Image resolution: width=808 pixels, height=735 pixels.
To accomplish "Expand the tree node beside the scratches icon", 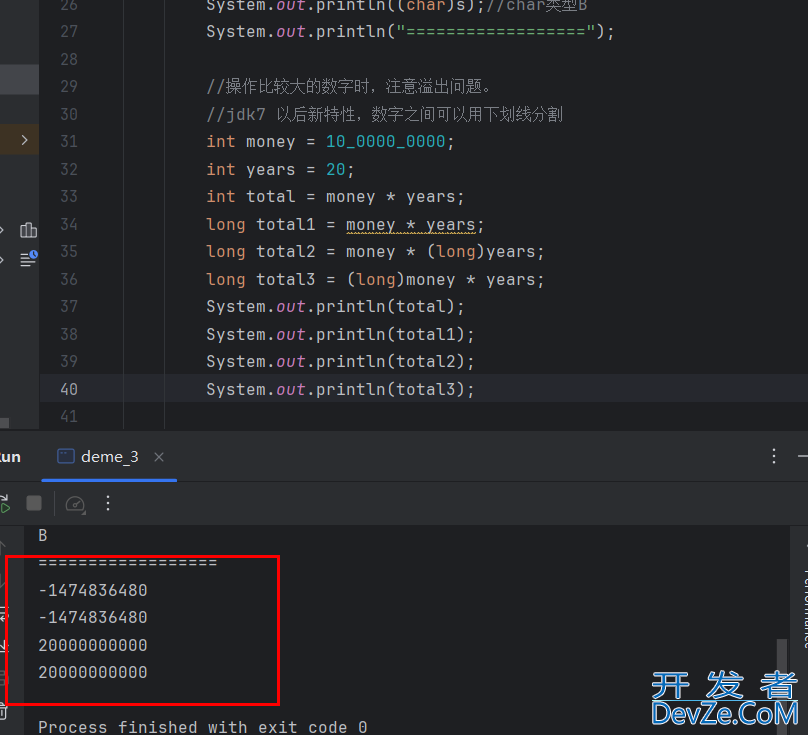I will 3,259.
